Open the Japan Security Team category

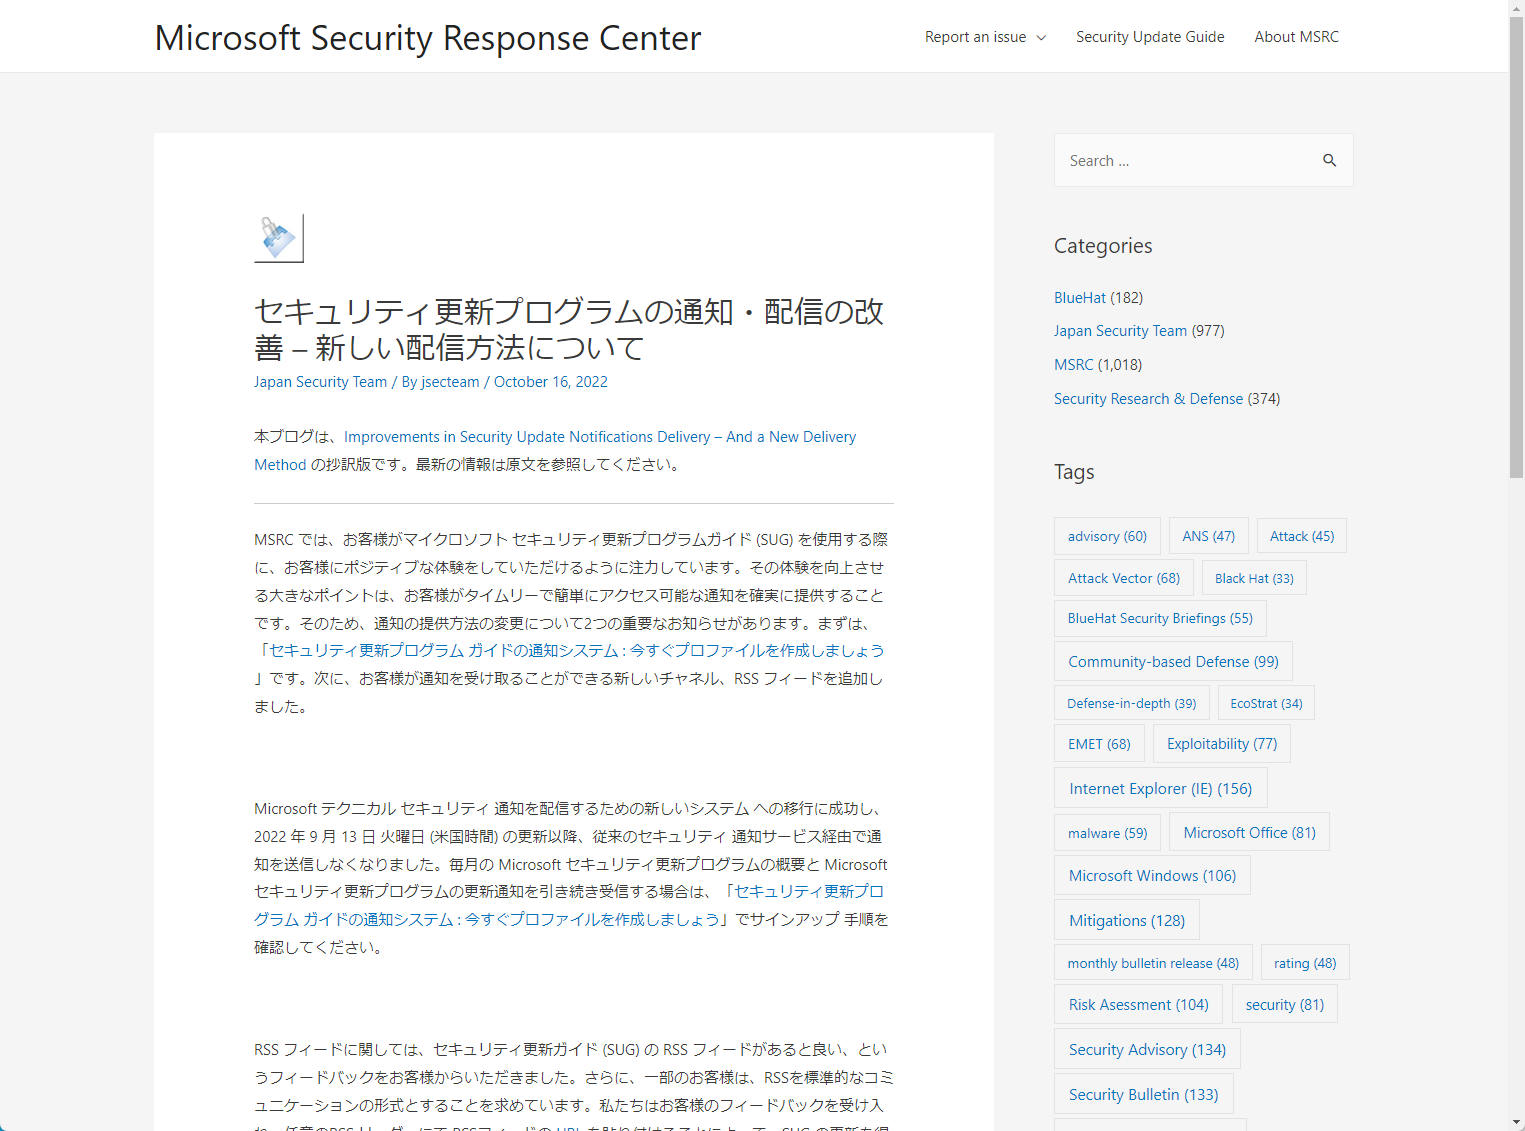click(x=1120, y=330)
